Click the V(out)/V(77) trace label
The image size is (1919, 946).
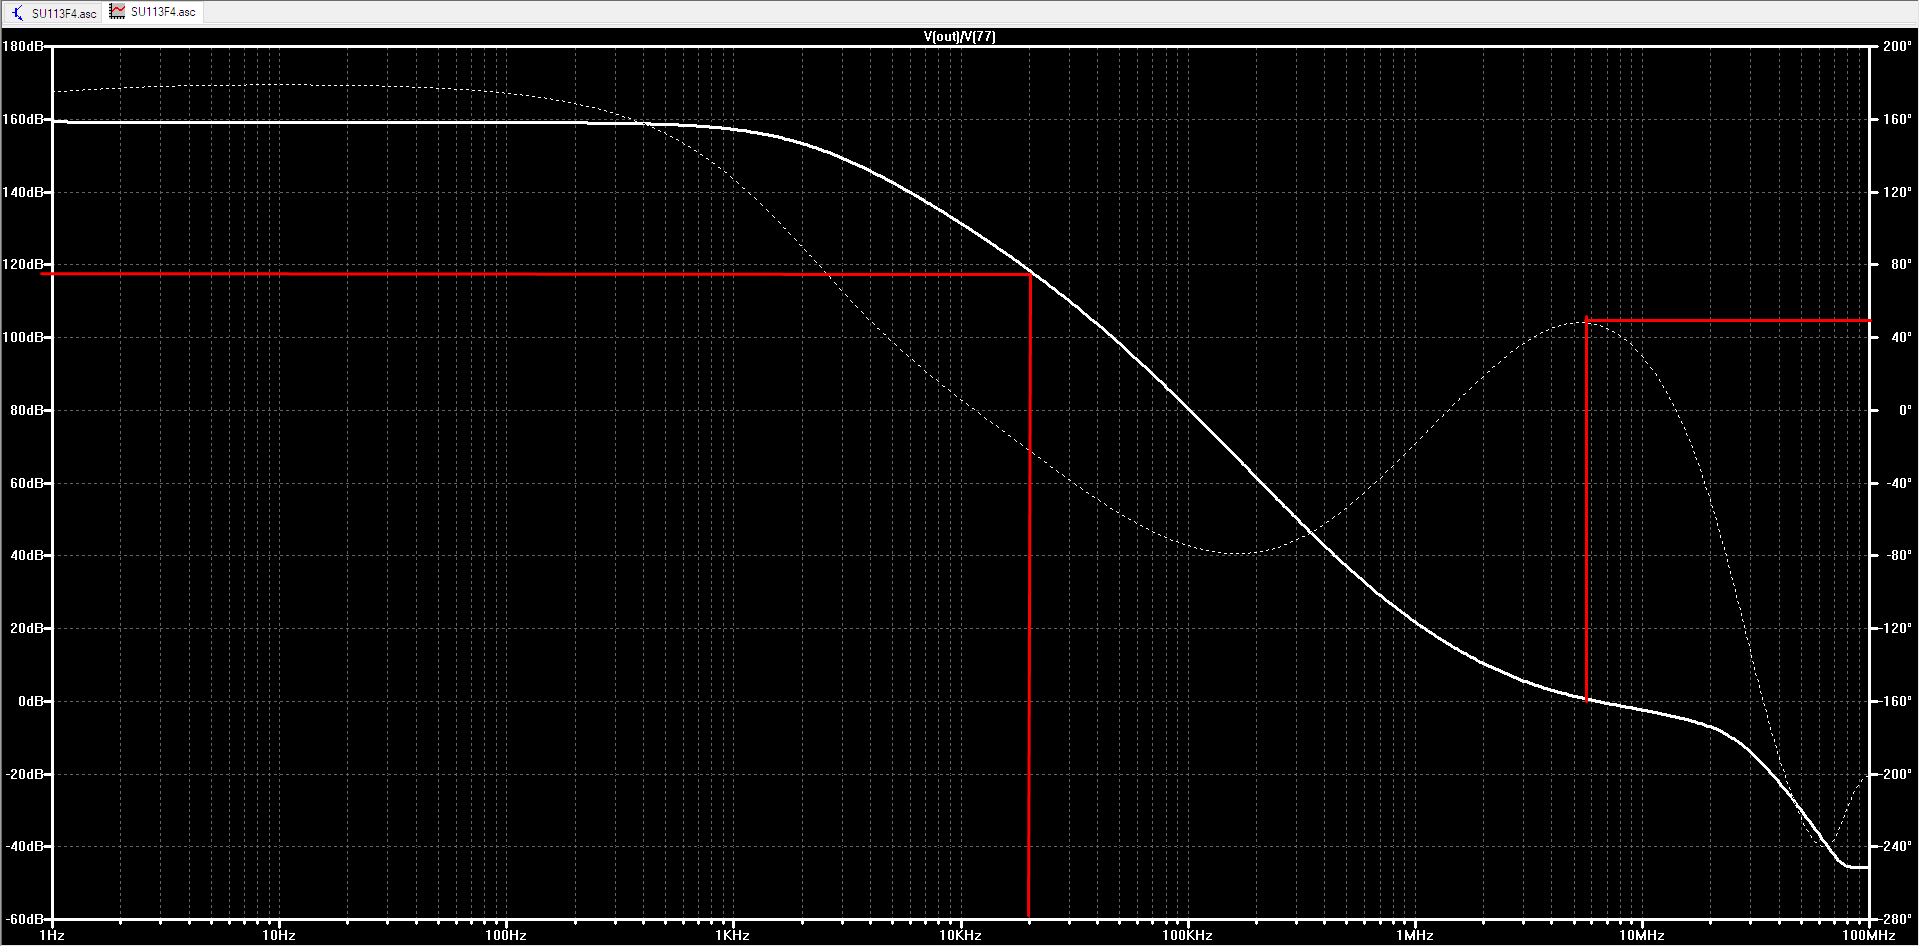(959, 37)
